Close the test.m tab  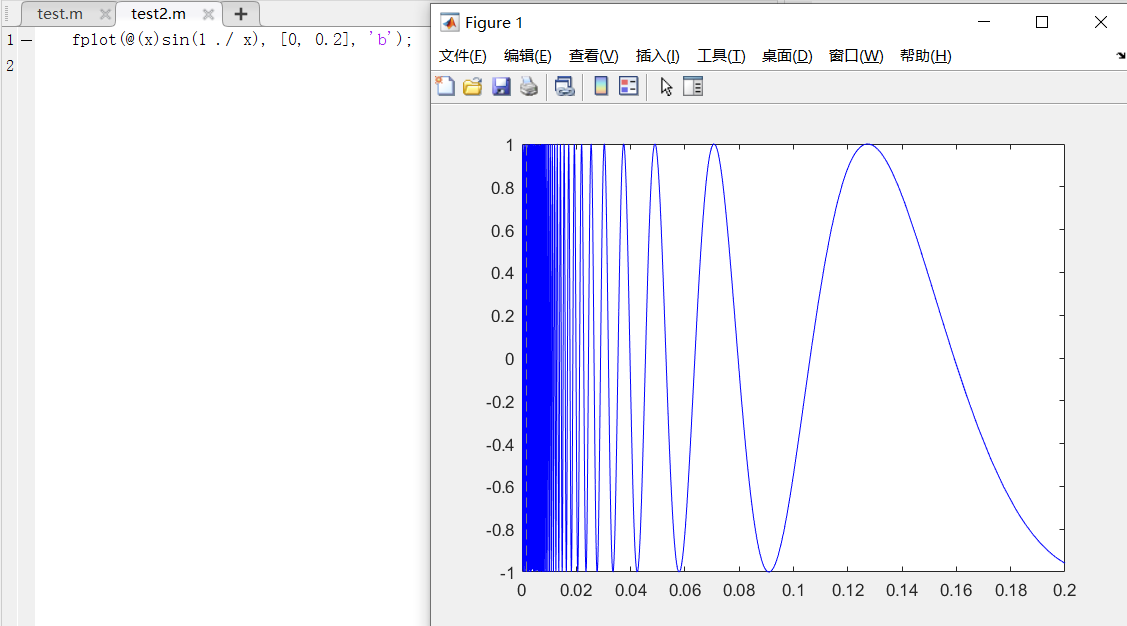pos(105,14)
